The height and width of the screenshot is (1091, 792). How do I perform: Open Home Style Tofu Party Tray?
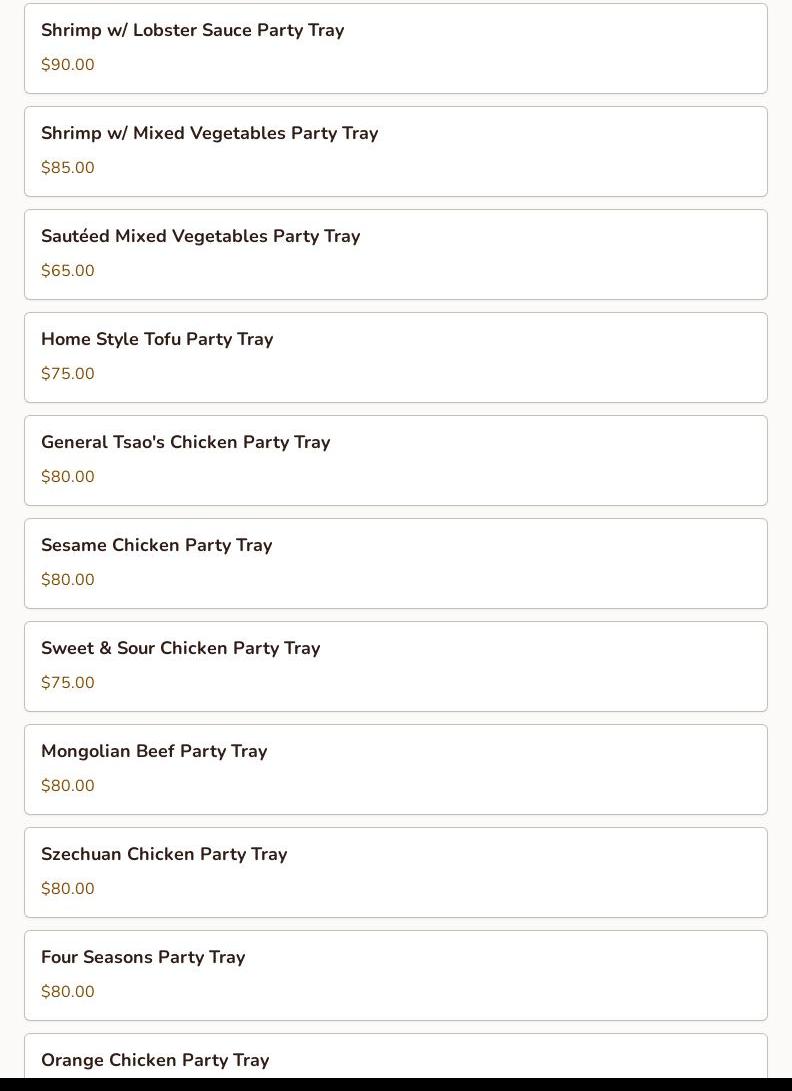(x=157, y=339)
